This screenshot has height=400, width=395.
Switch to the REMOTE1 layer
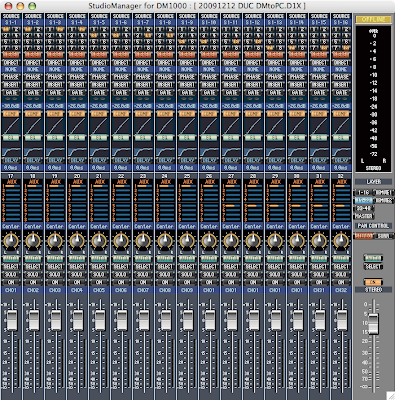[x=383, y=193]
